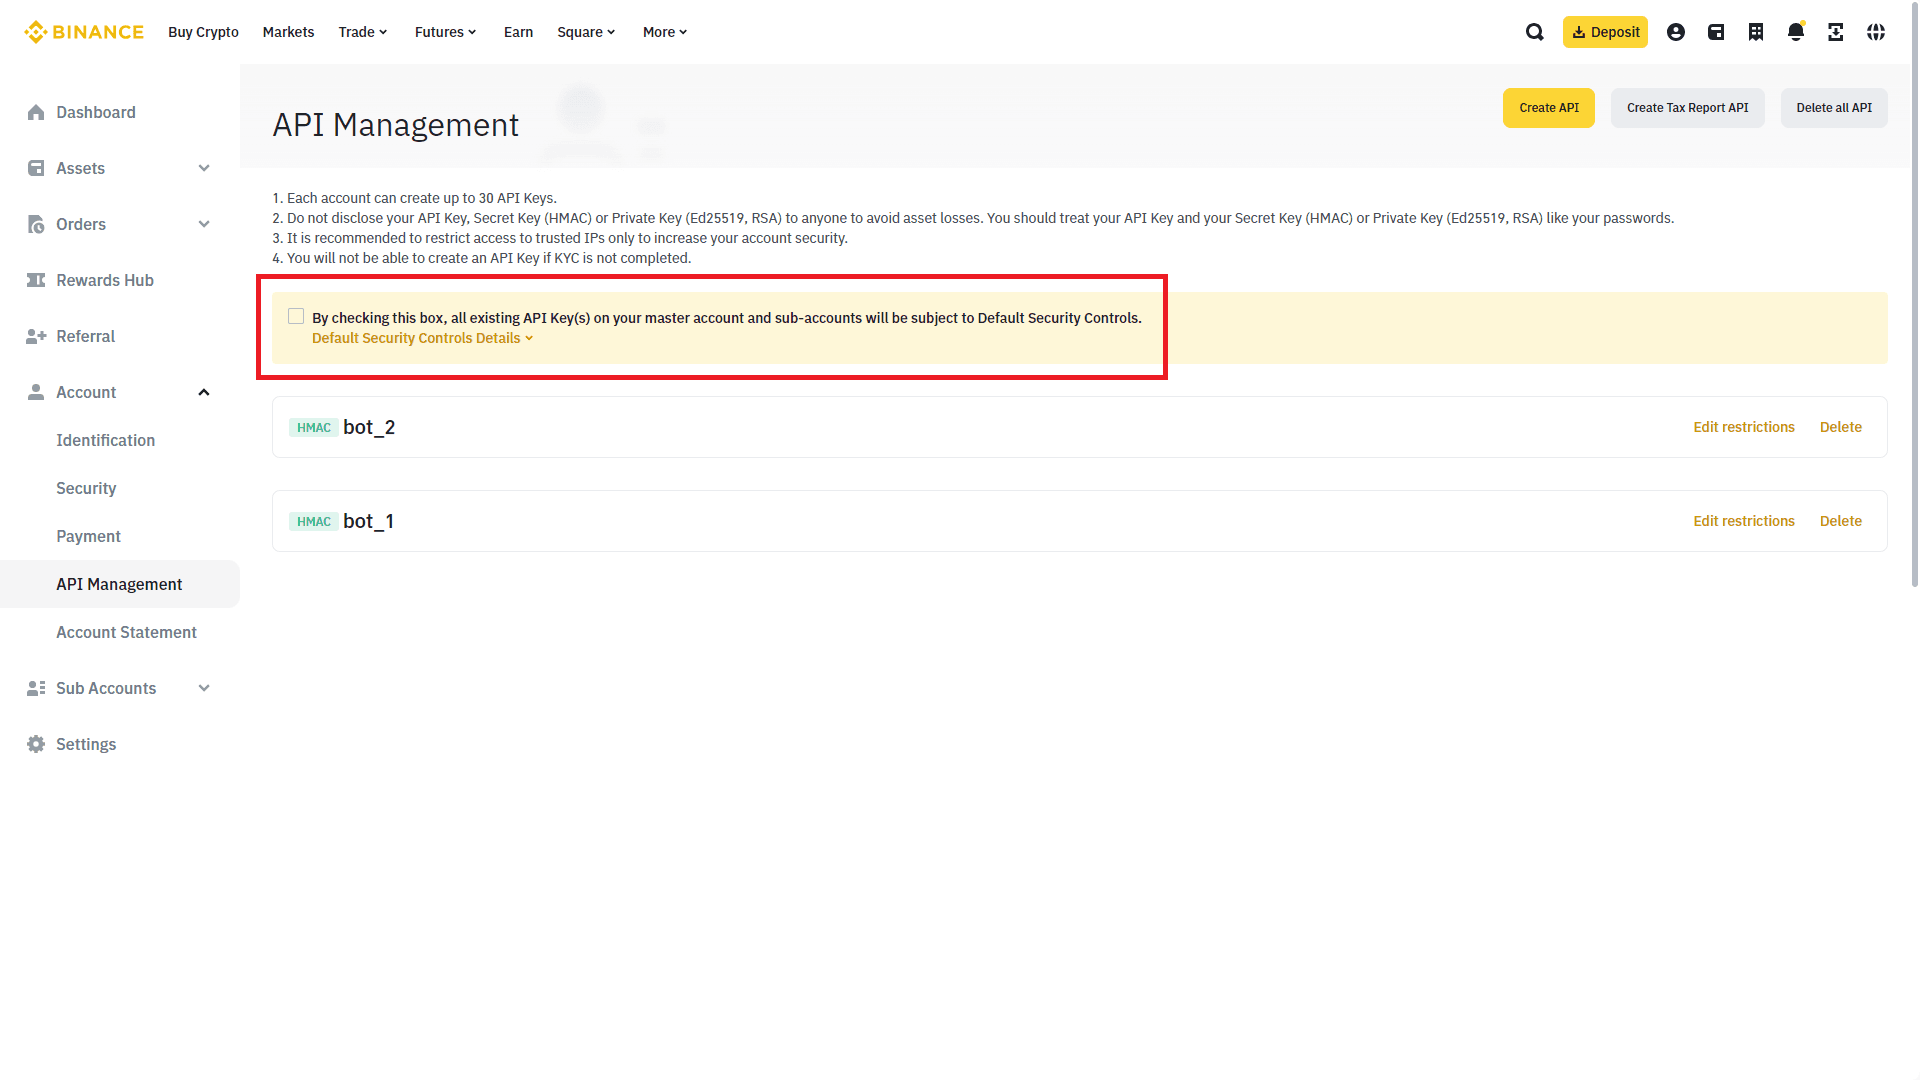Open the More dropdown menu
1920x1080 pixels.
coord(666,32)
